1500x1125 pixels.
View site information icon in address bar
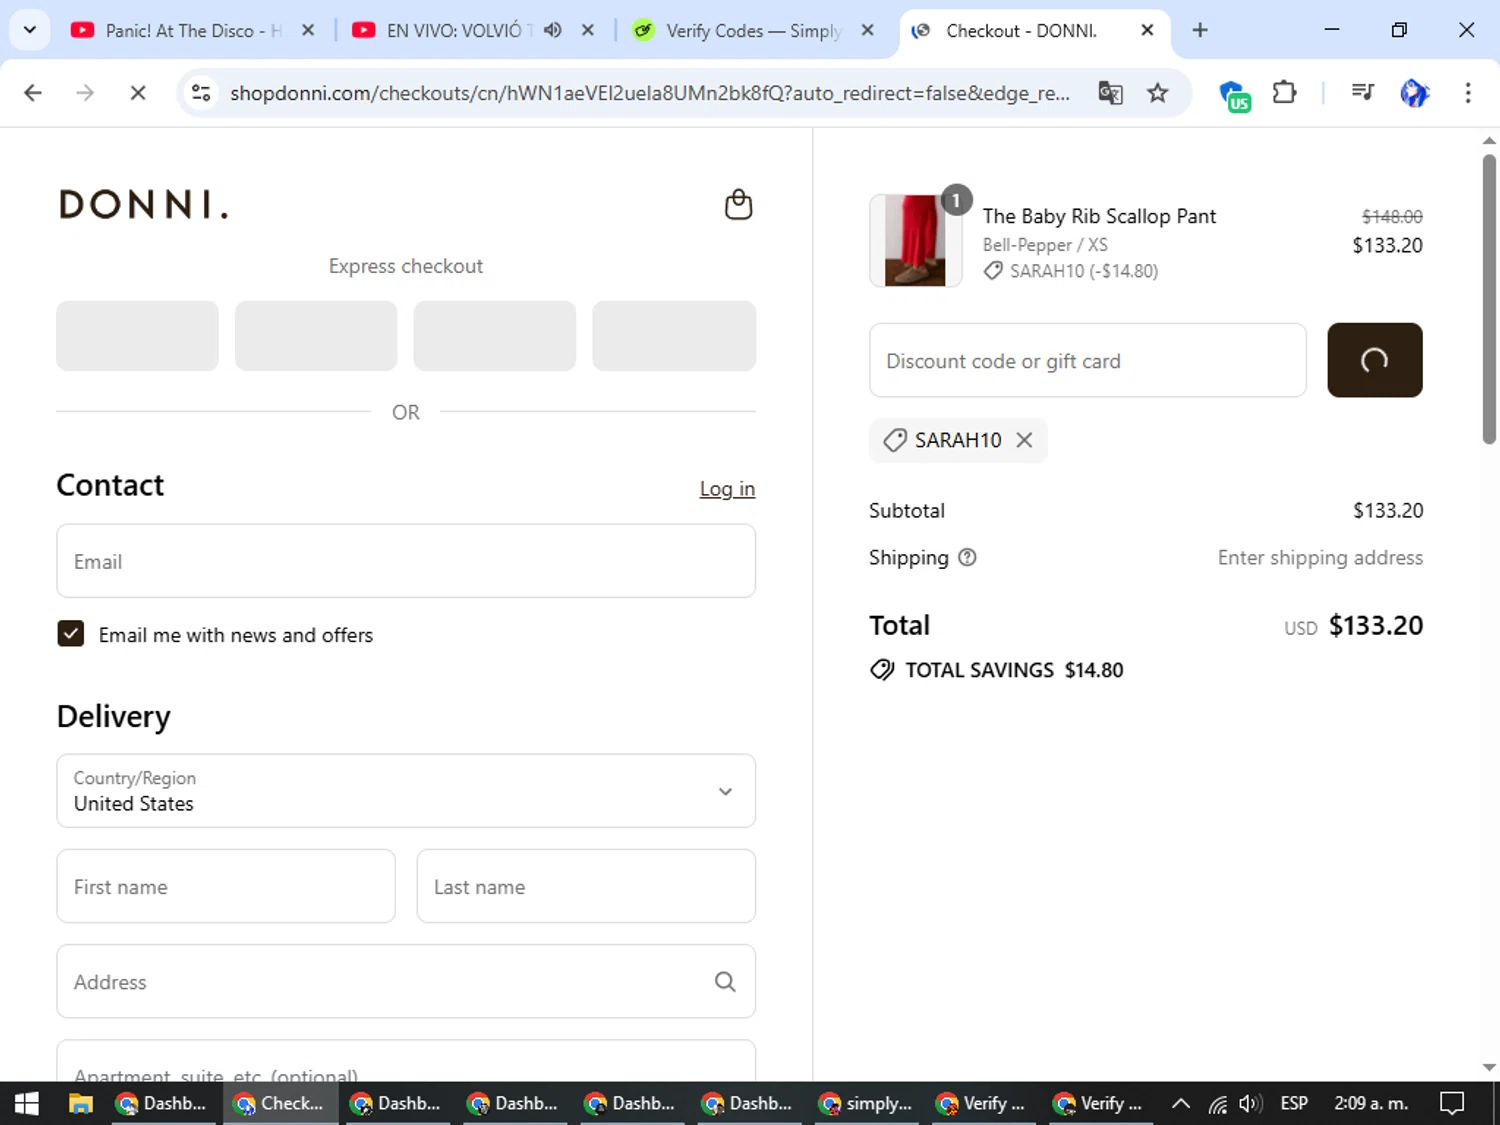(201, 93)
